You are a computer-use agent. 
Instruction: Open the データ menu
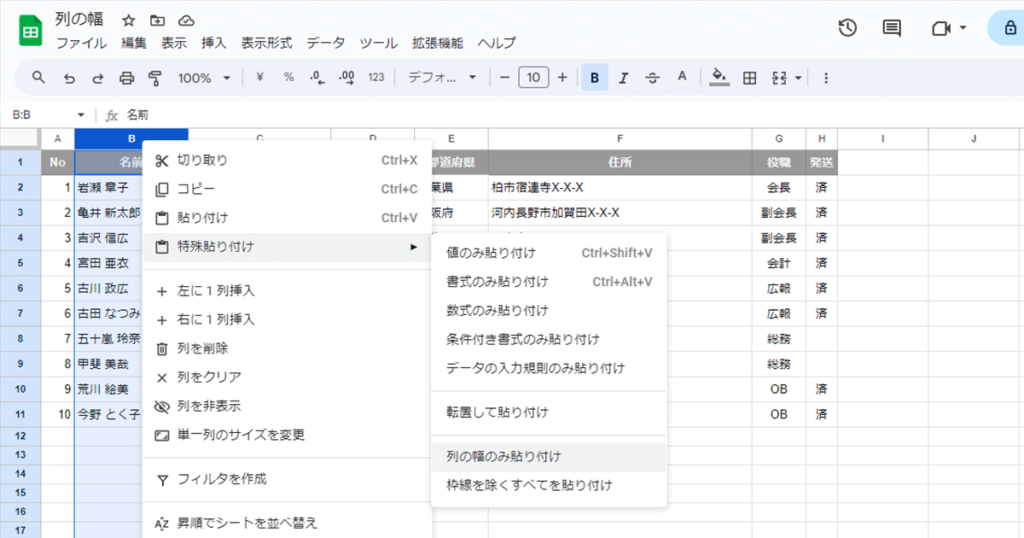[325, 43]
